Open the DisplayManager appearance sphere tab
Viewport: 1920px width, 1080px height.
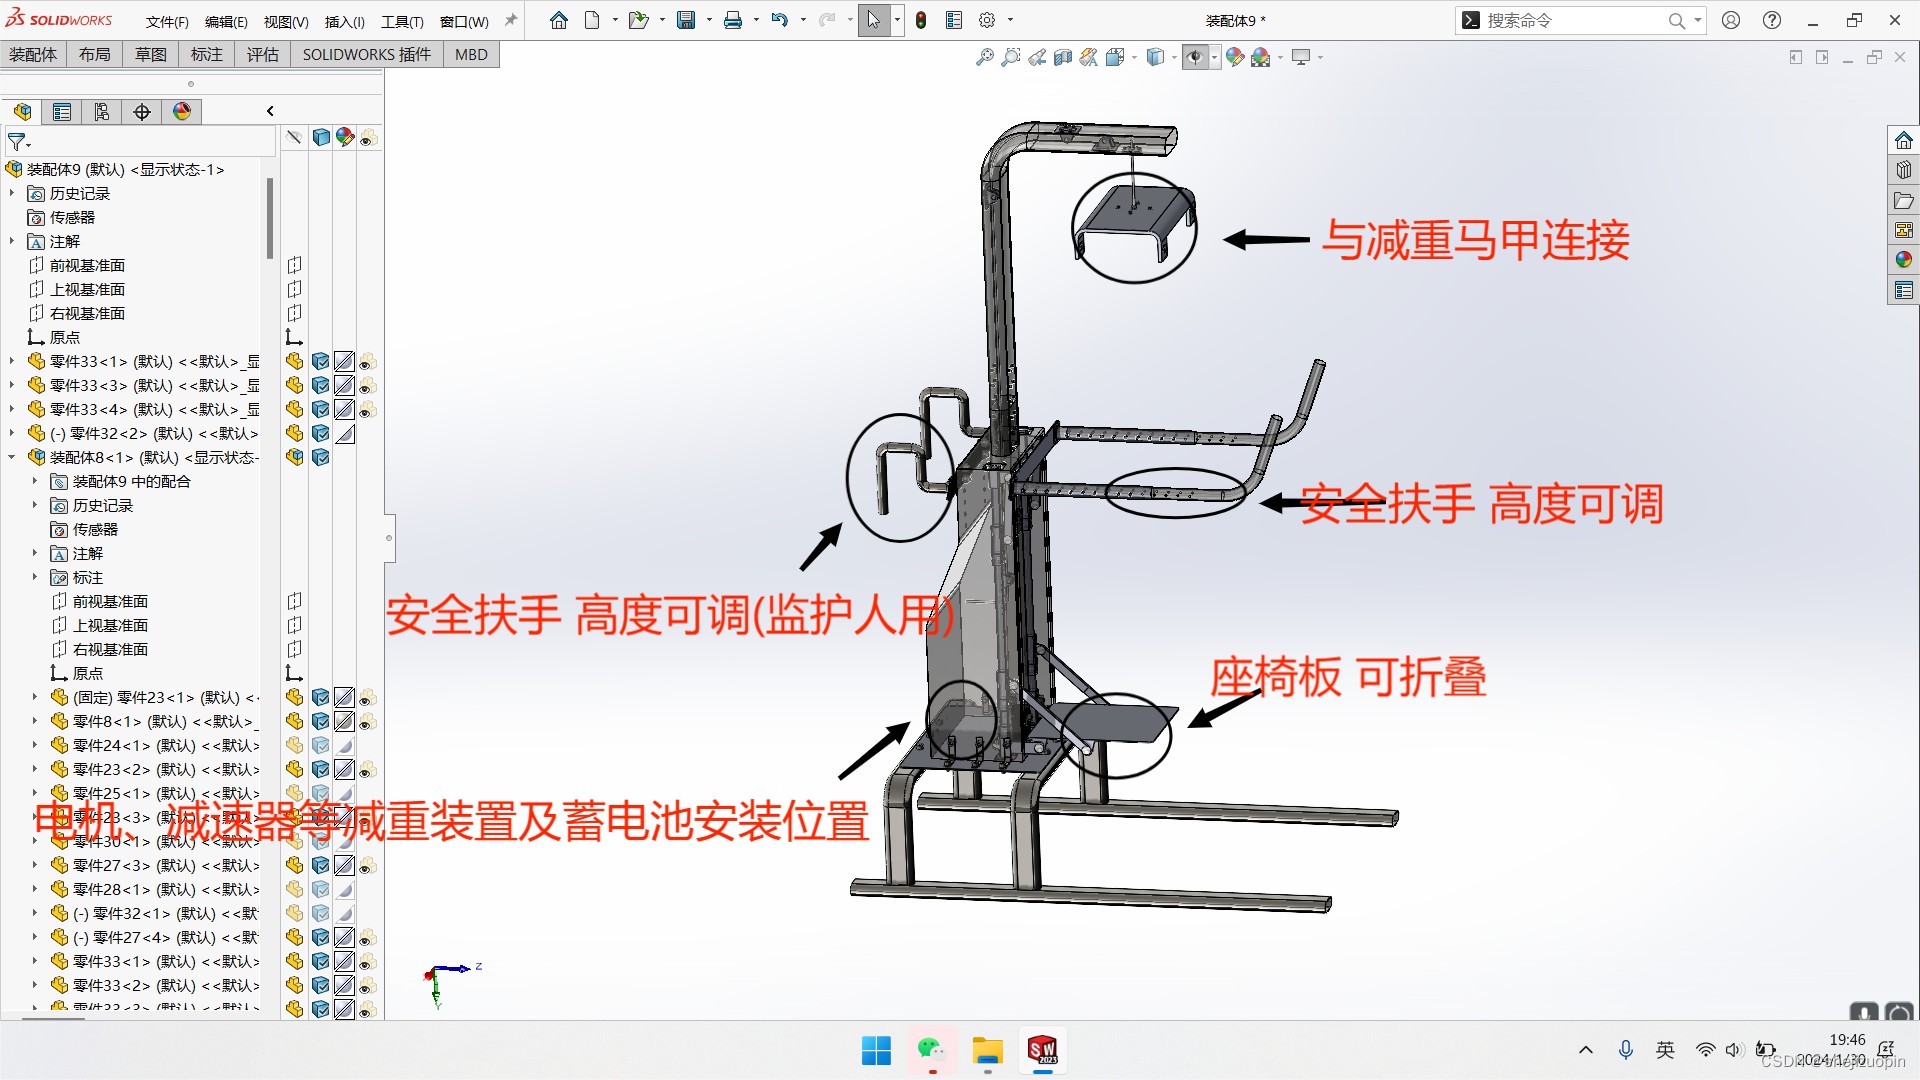click(182, 112)
